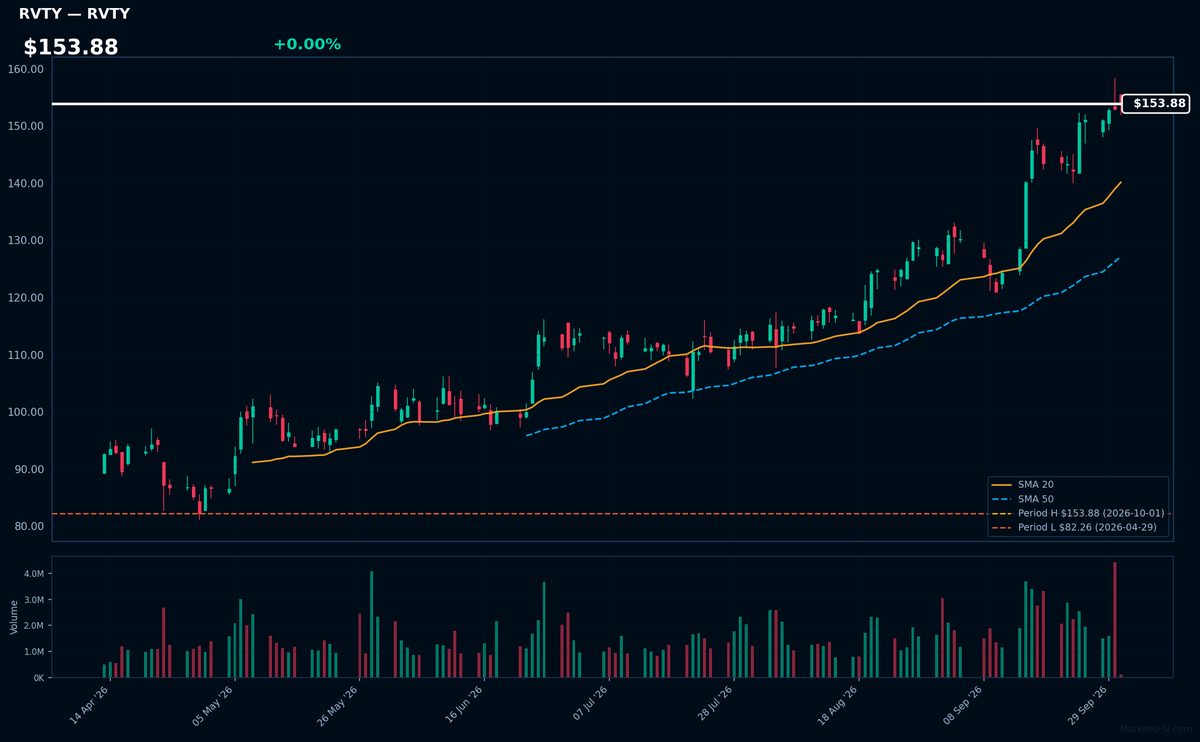Click the tall green volume bar near 26 May
Viewport: 1200px width, 742px height.
371,625
